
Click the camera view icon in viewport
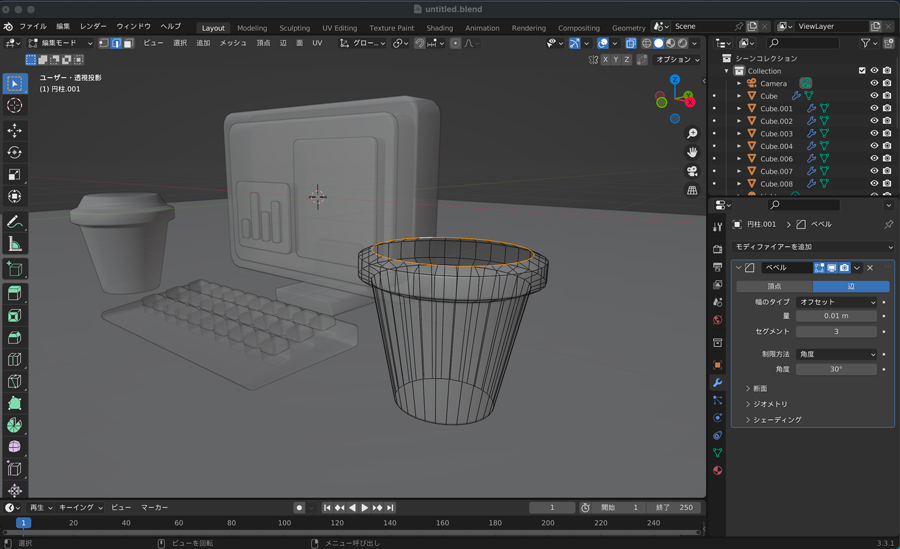(x=692, y=171)
